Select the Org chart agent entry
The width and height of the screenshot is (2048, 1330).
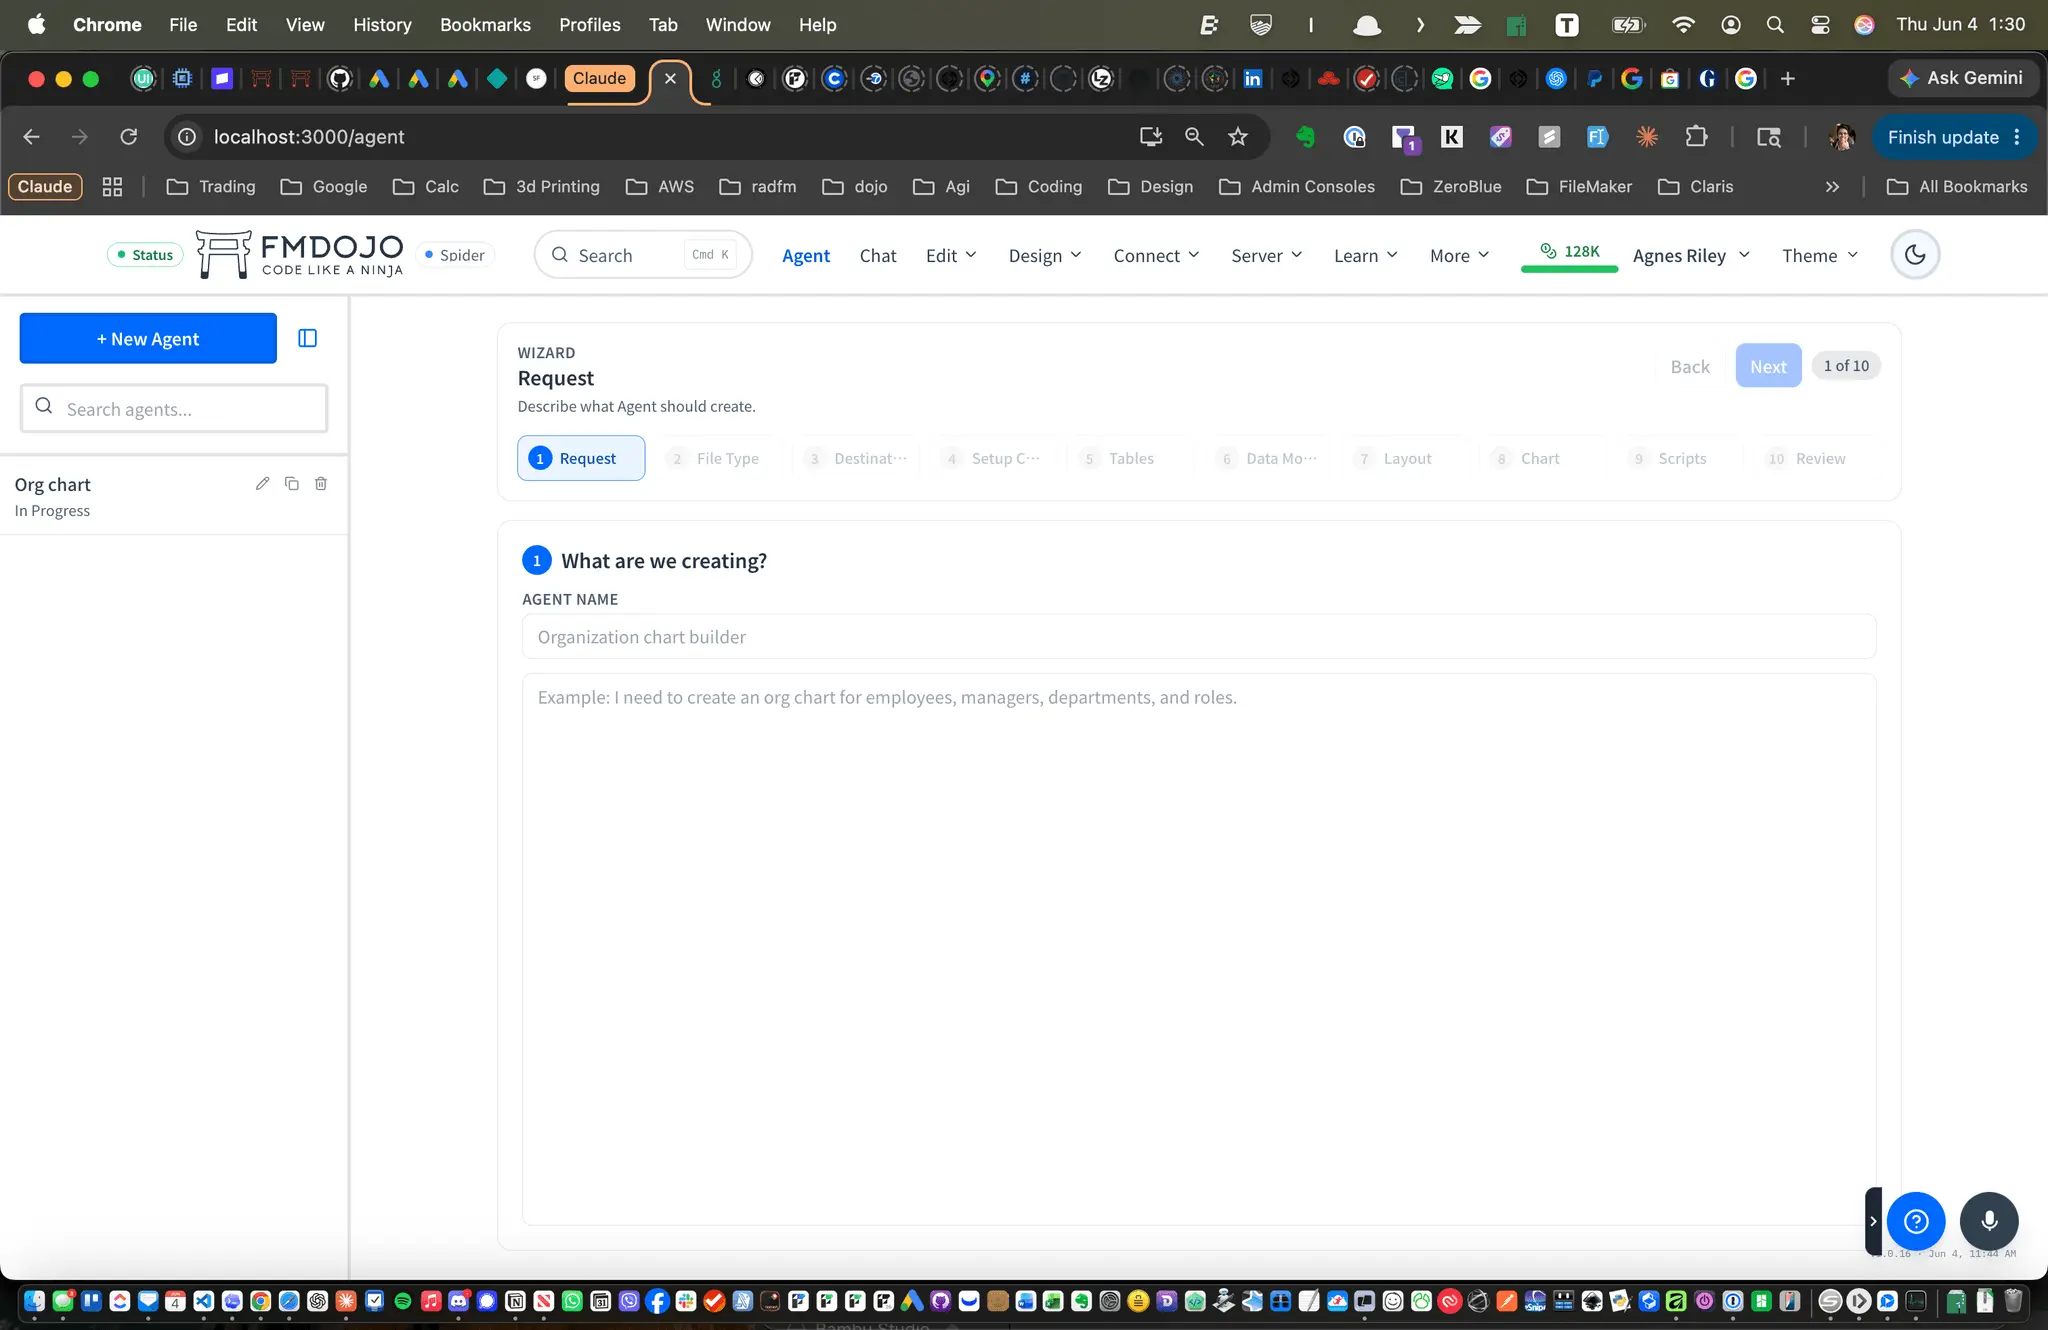tap(174, 496)
